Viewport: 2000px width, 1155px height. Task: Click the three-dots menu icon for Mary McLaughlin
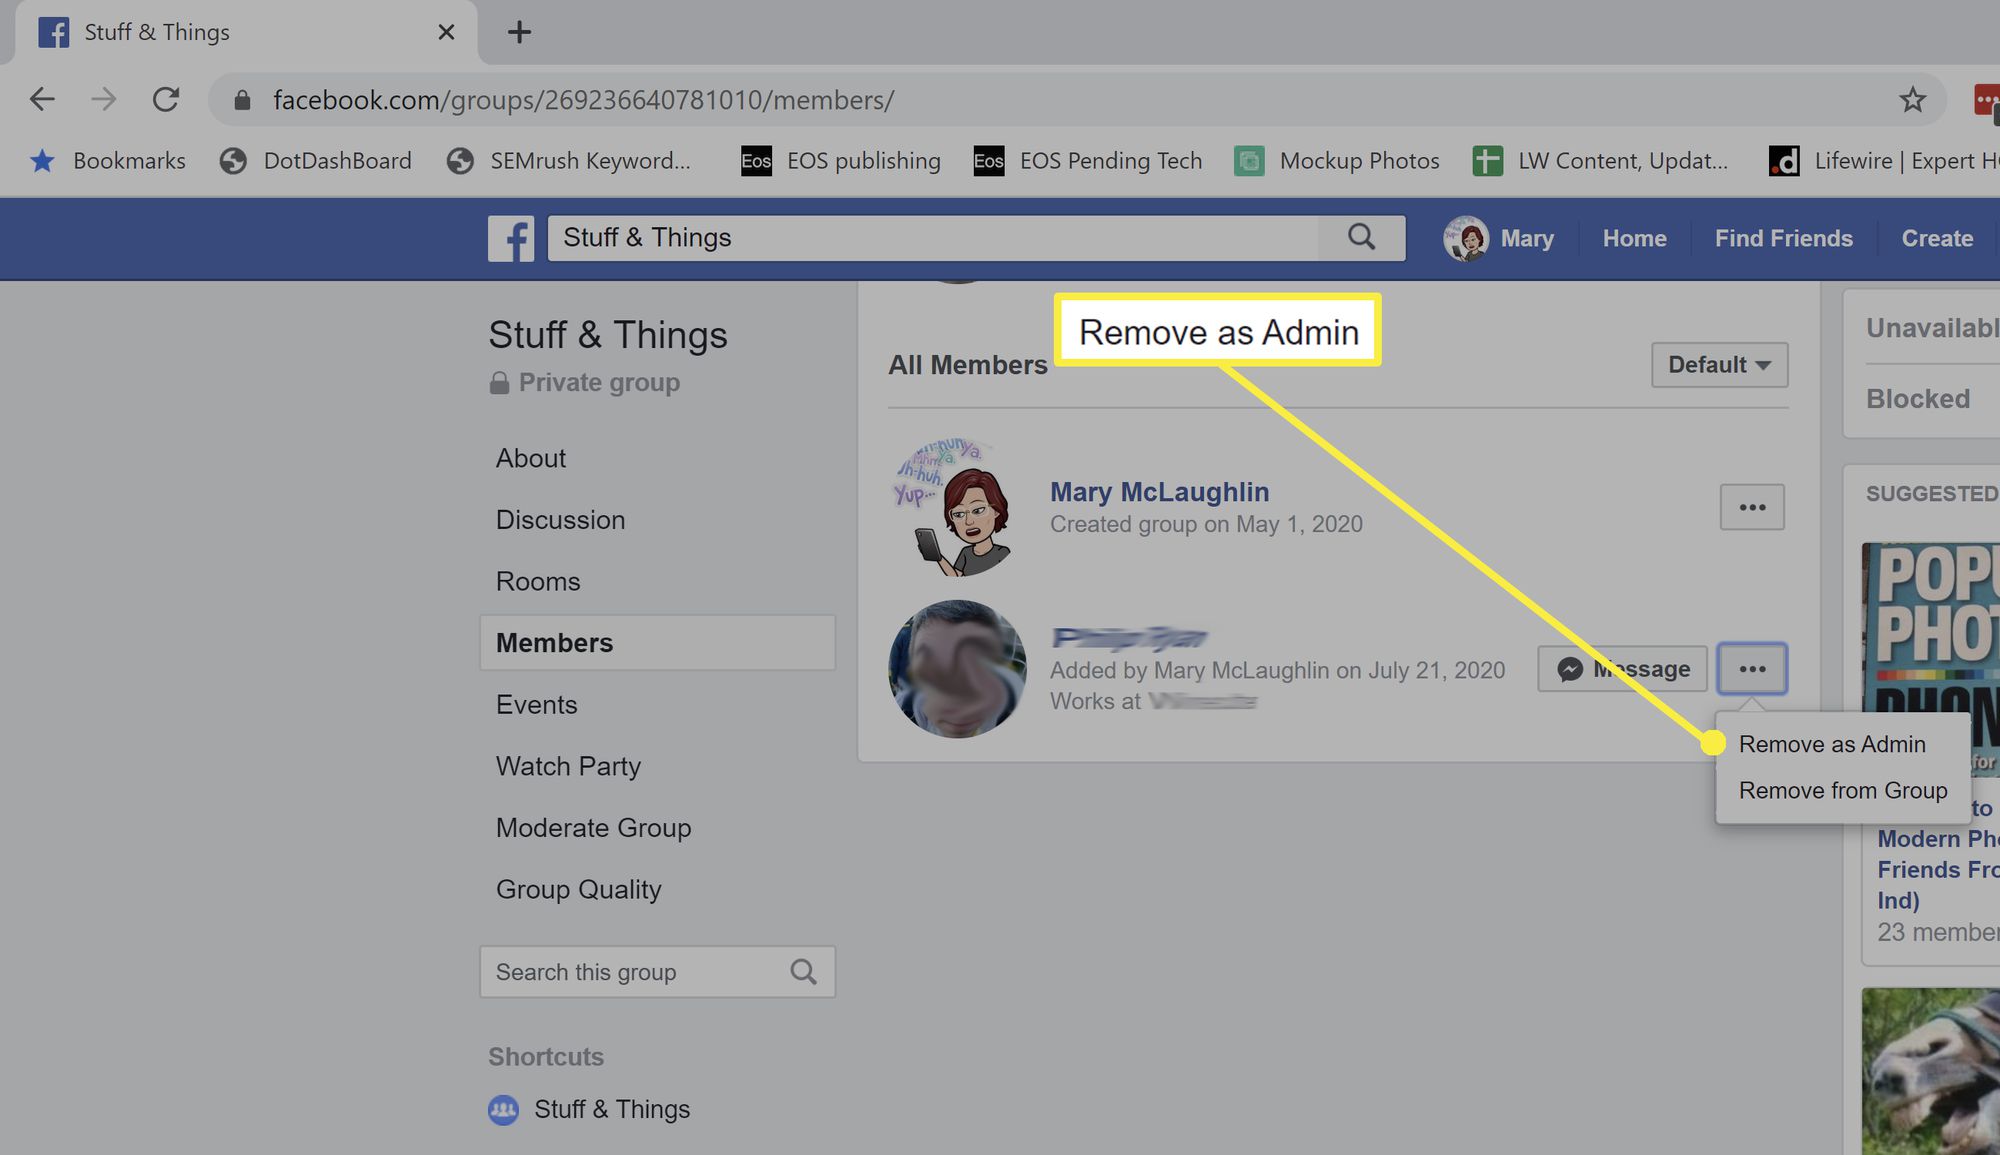pos(1751,506)
